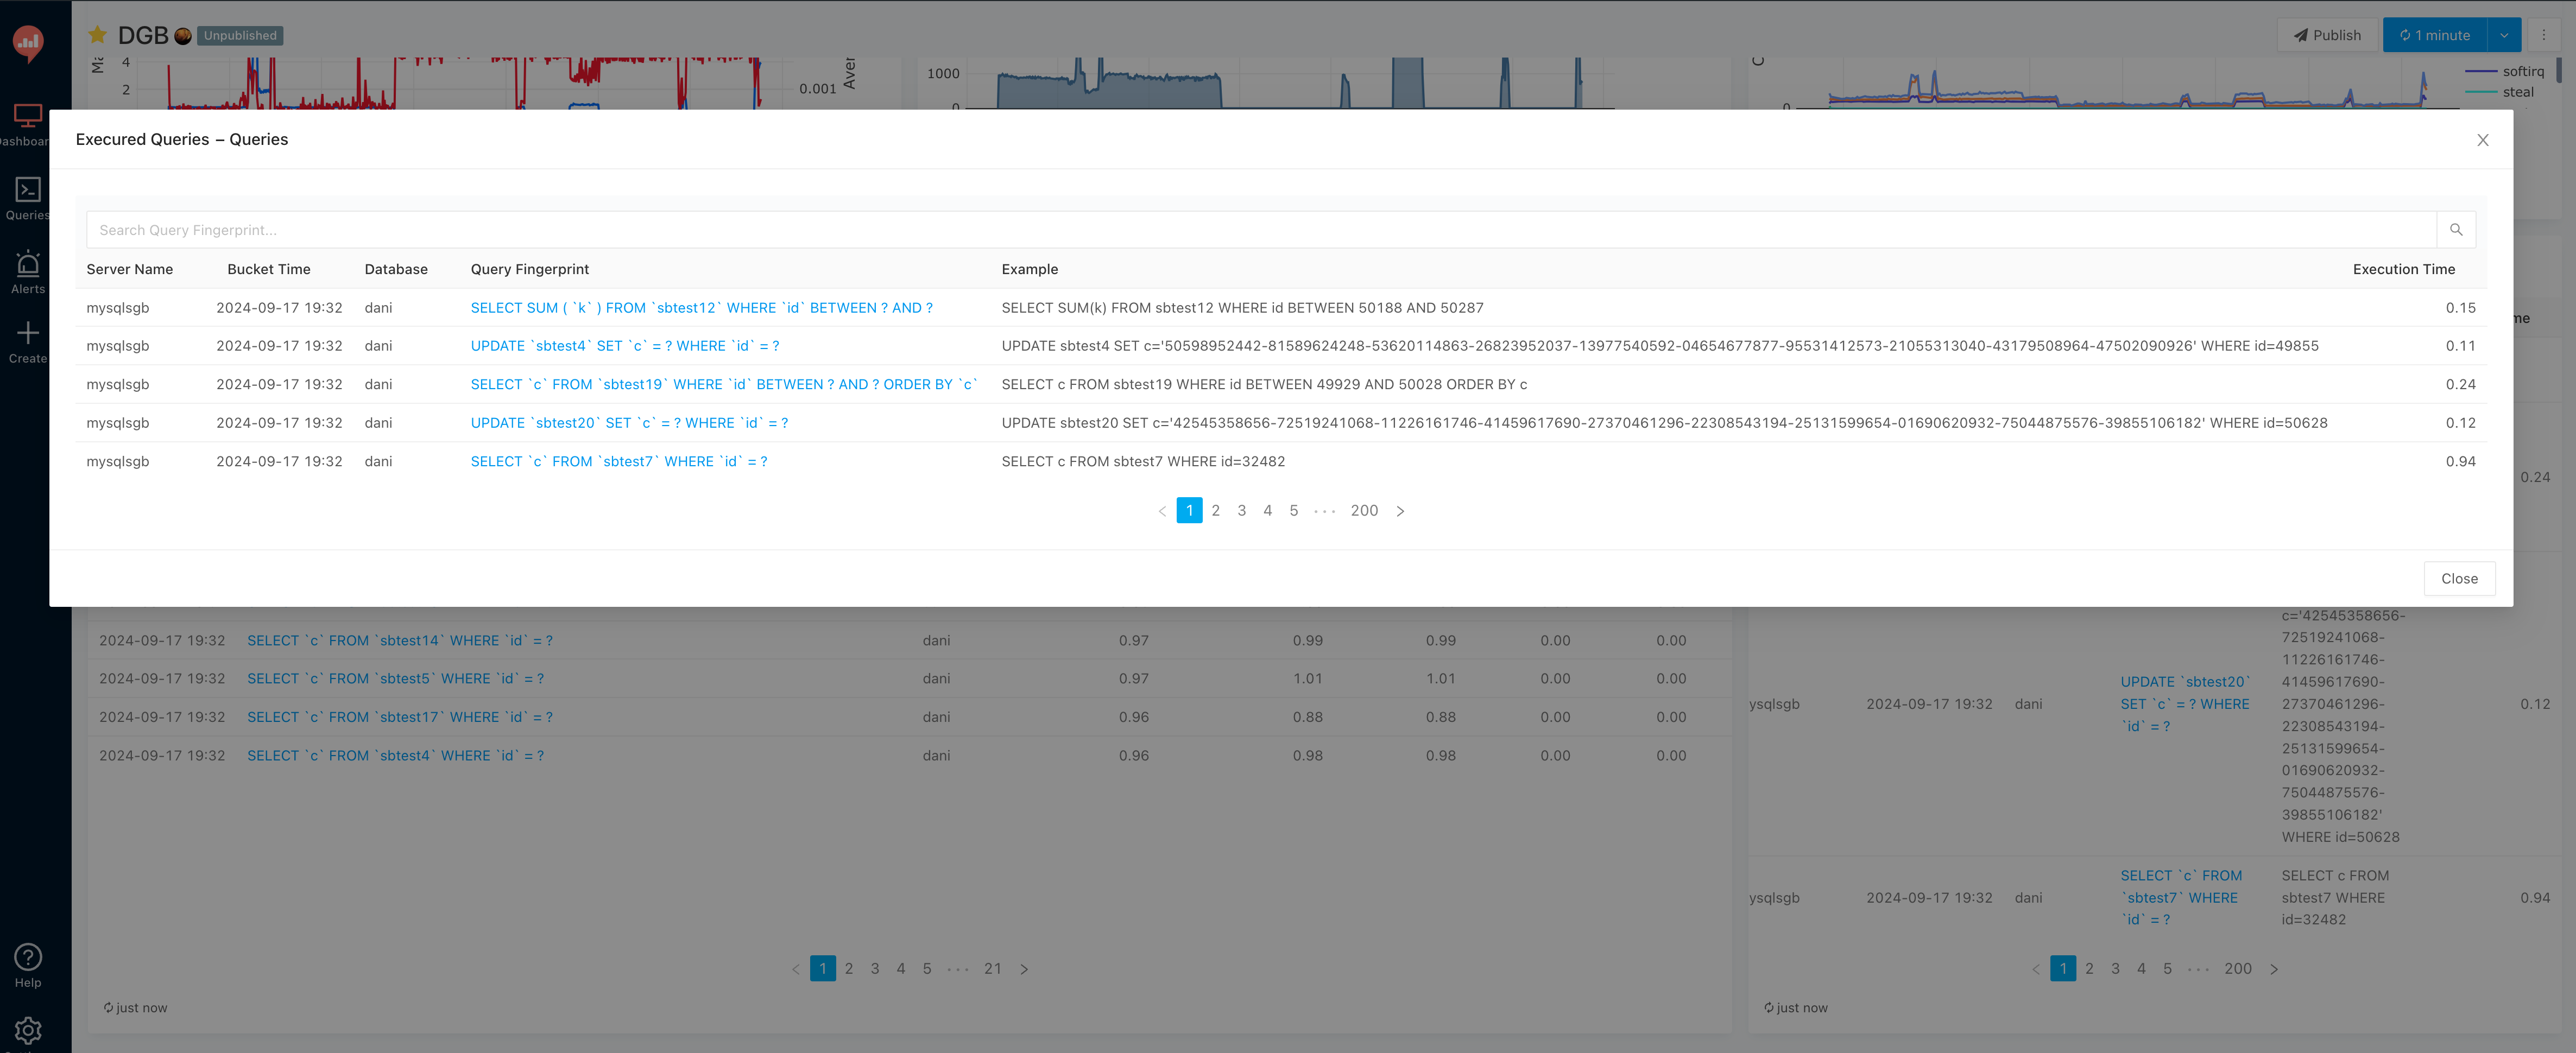Open the Create menu in sidebar
Screen dimensions: 2576x1053
[27, 343]
